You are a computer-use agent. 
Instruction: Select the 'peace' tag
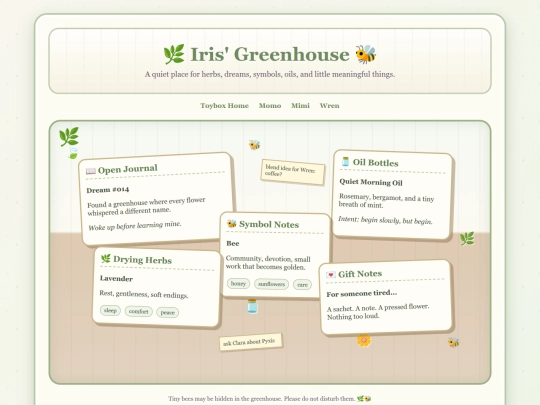click(x=167, y=312)
